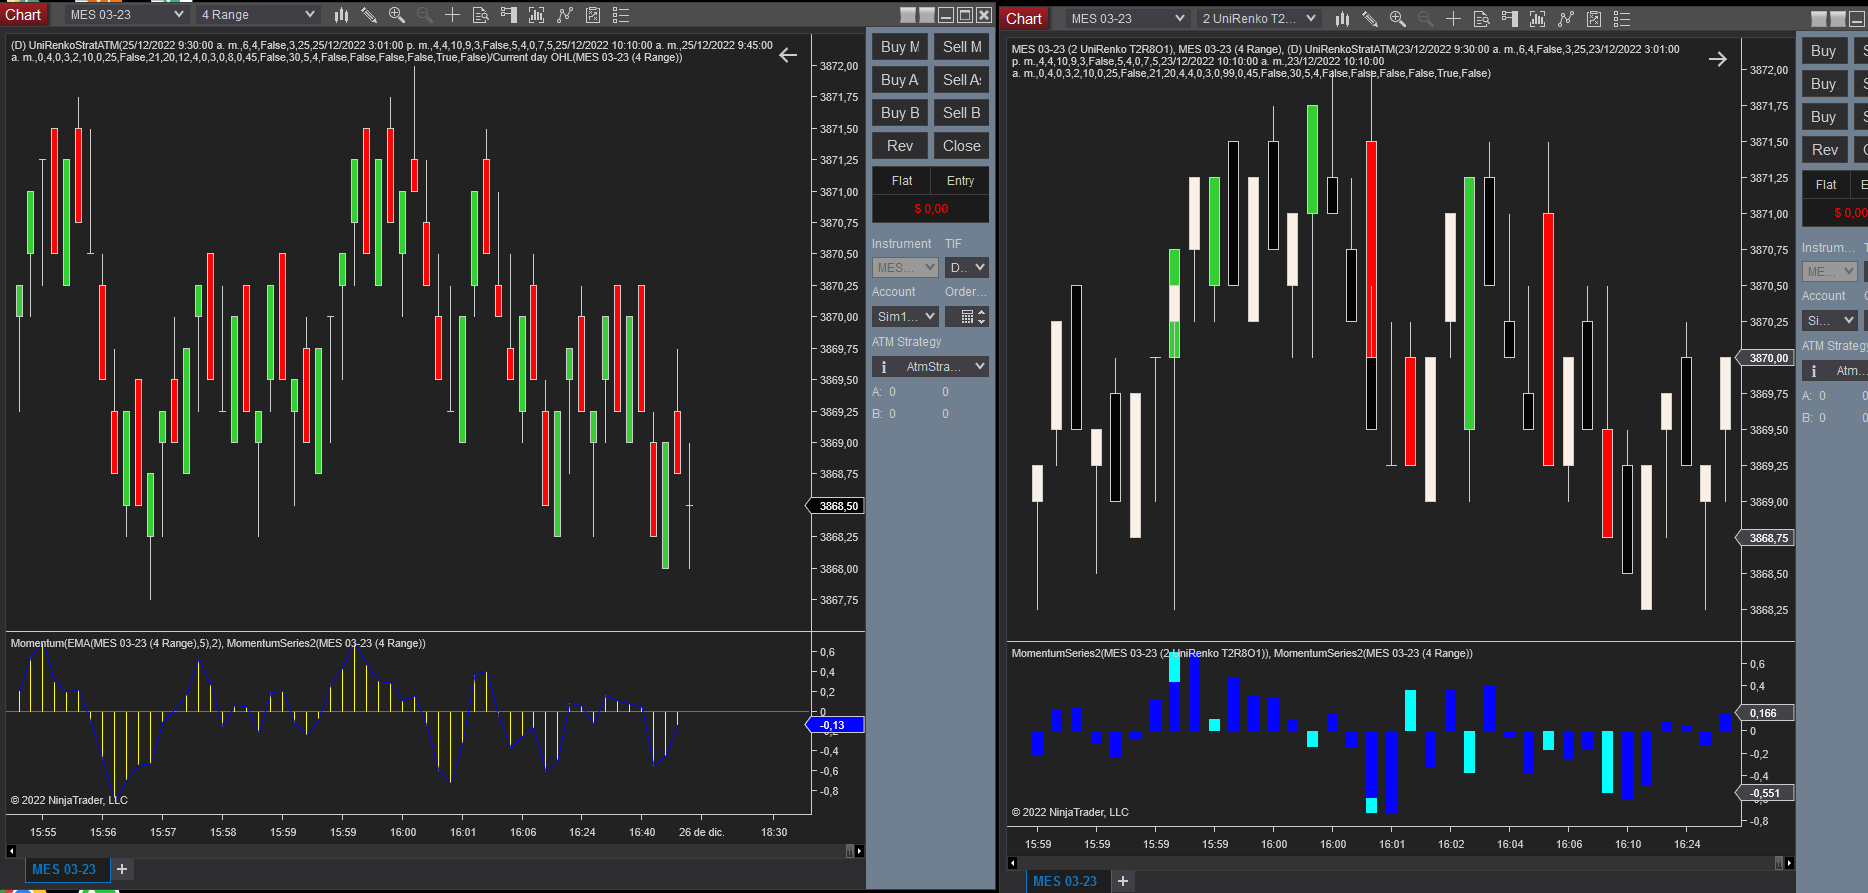The image size is (1868, 893).
Task: Click Rev button in left chart trader
Action: click(900, 146)
